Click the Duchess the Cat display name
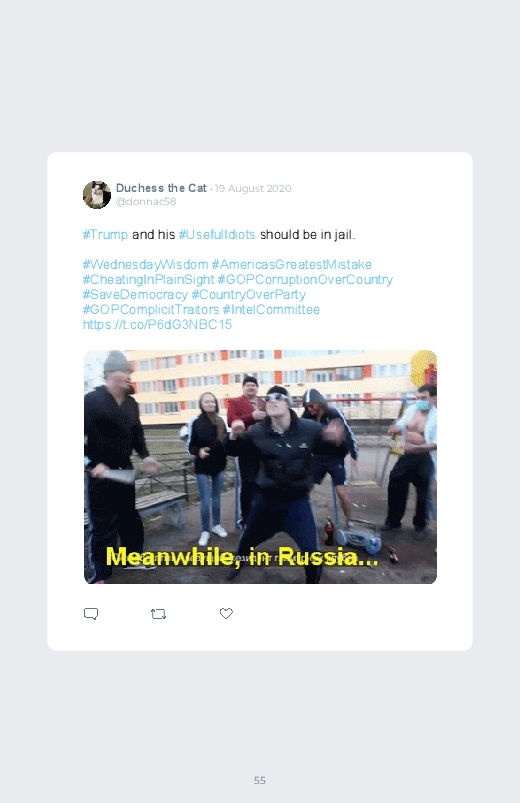Viewport: 520px width, 803px height. click(x=161, y=188)
